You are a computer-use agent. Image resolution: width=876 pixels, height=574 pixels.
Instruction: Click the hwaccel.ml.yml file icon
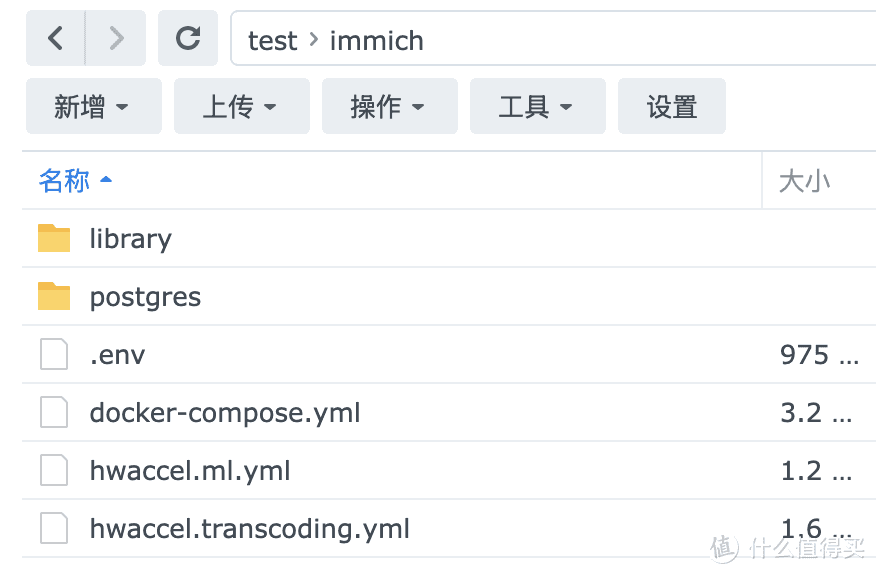(x=54, y=471)
